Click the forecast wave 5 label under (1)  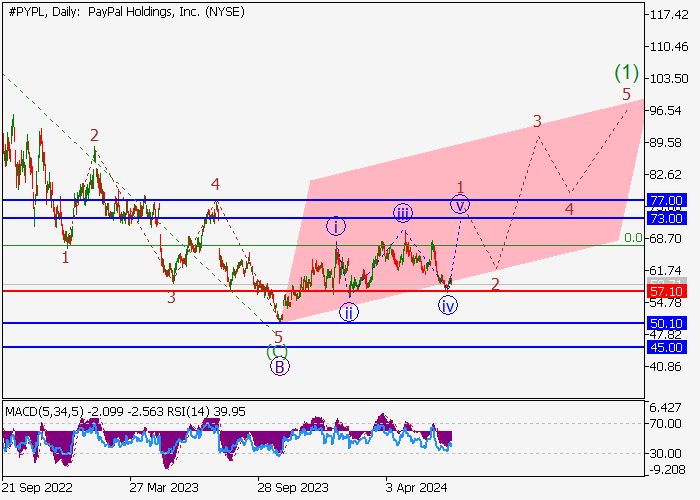click(x=627, y=95)
